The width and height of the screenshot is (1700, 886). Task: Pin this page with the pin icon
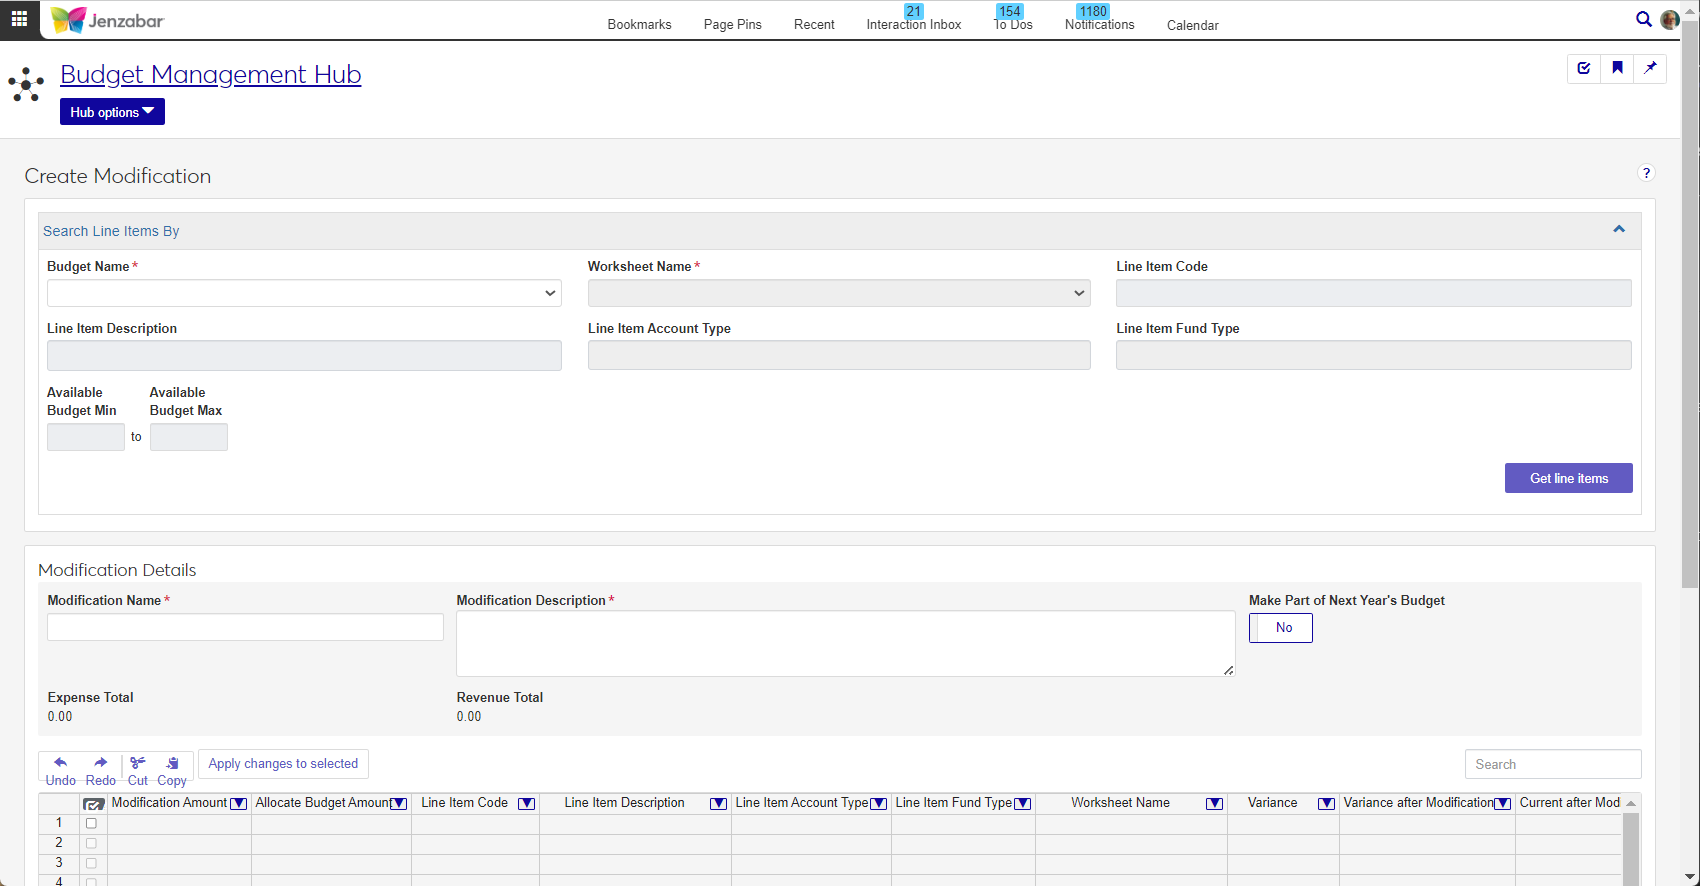pyautogui.click(x=1650, y=68)
